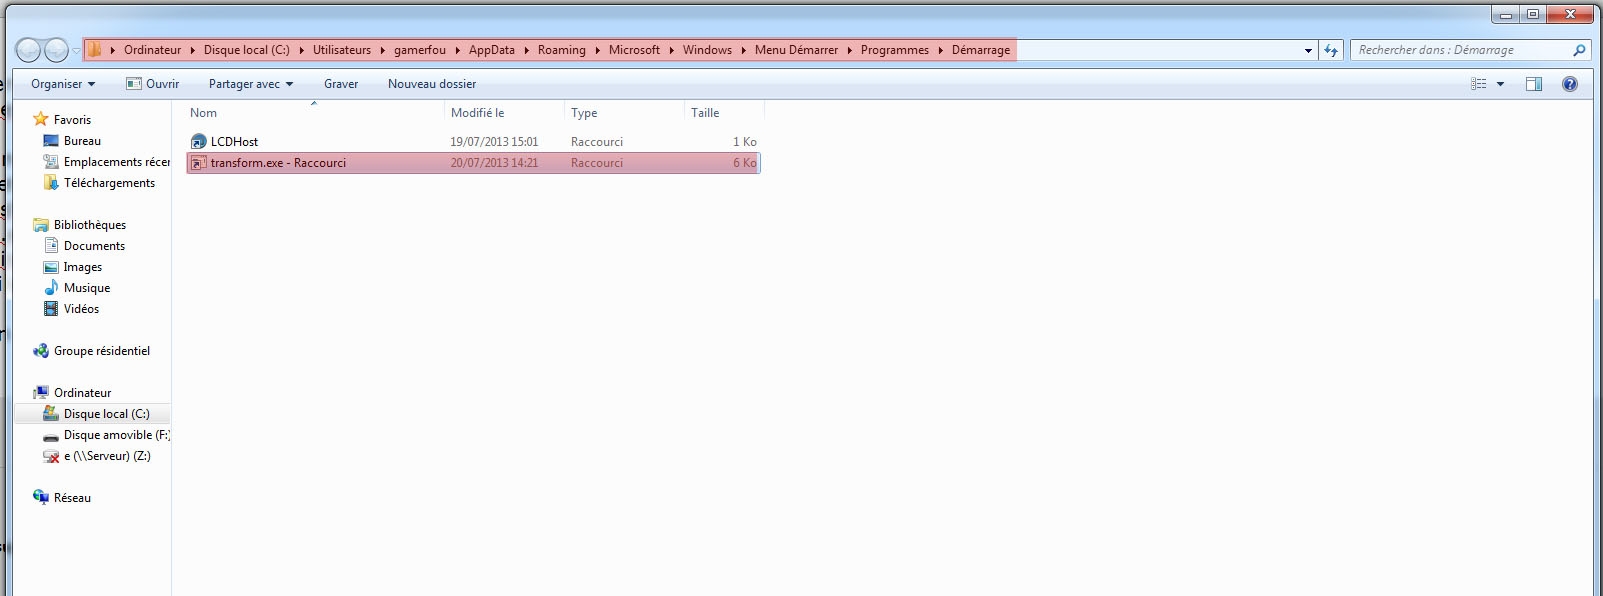Click Graver in the toolbar

pos(340,84)
